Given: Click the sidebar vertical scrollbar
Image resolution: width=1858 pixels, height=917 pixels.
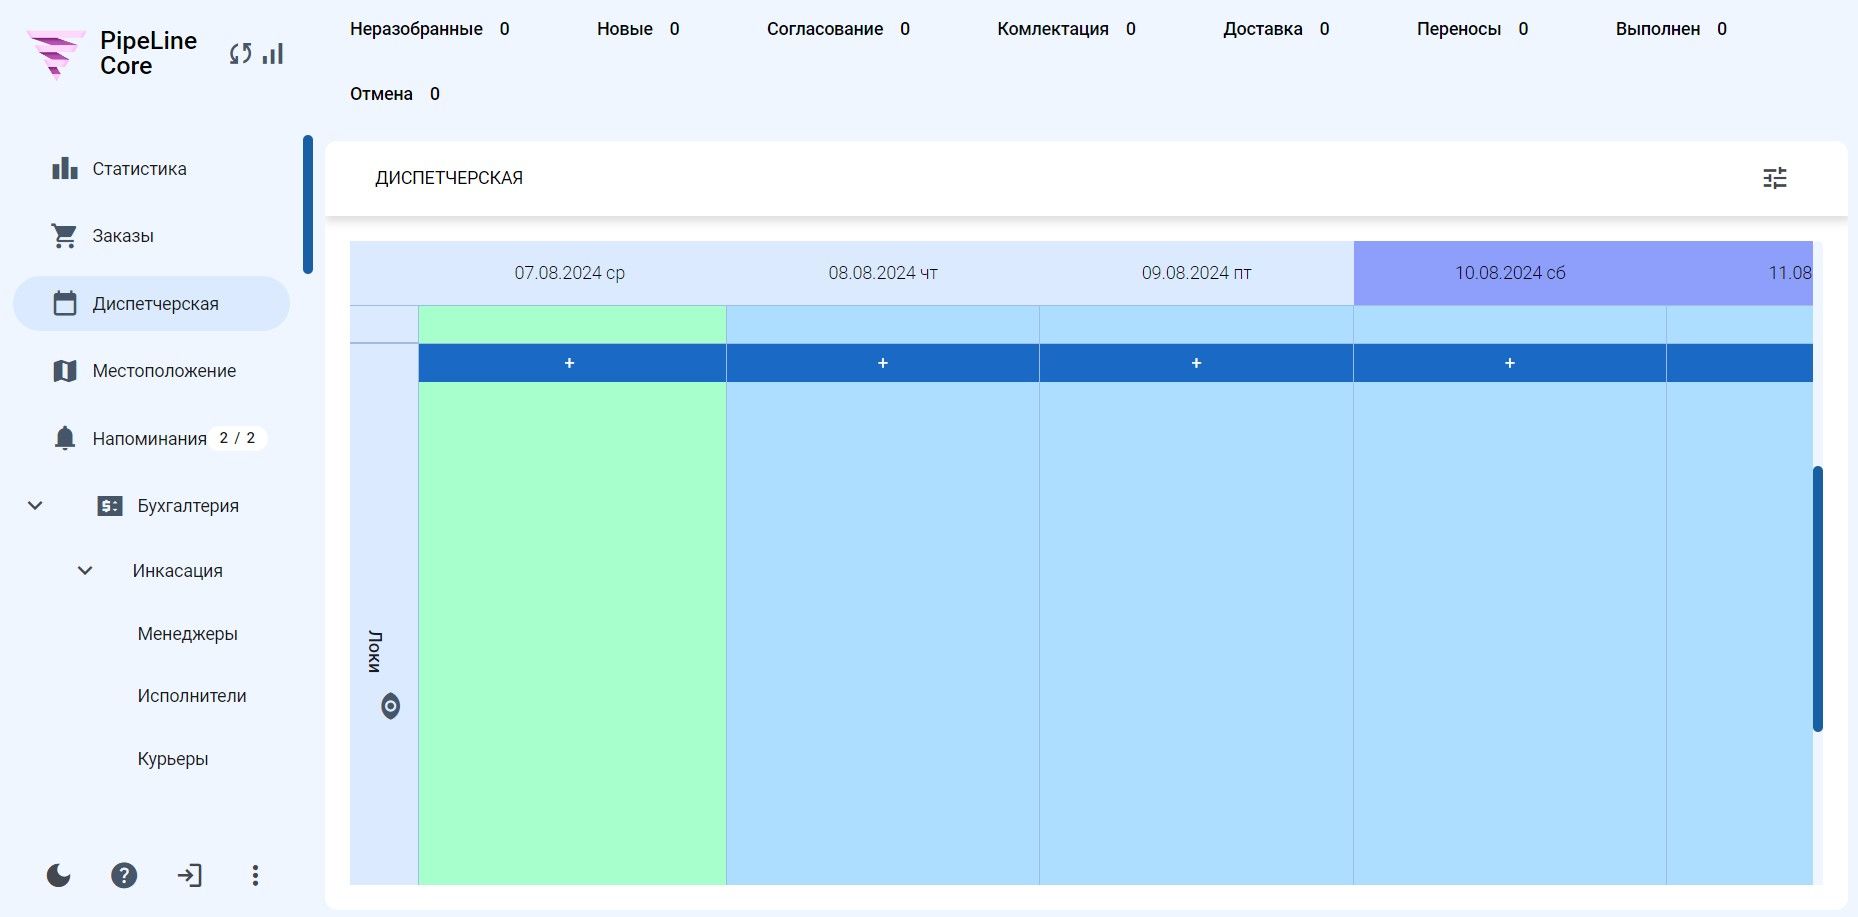Looking at the screenshot, I should click(308, 204).
